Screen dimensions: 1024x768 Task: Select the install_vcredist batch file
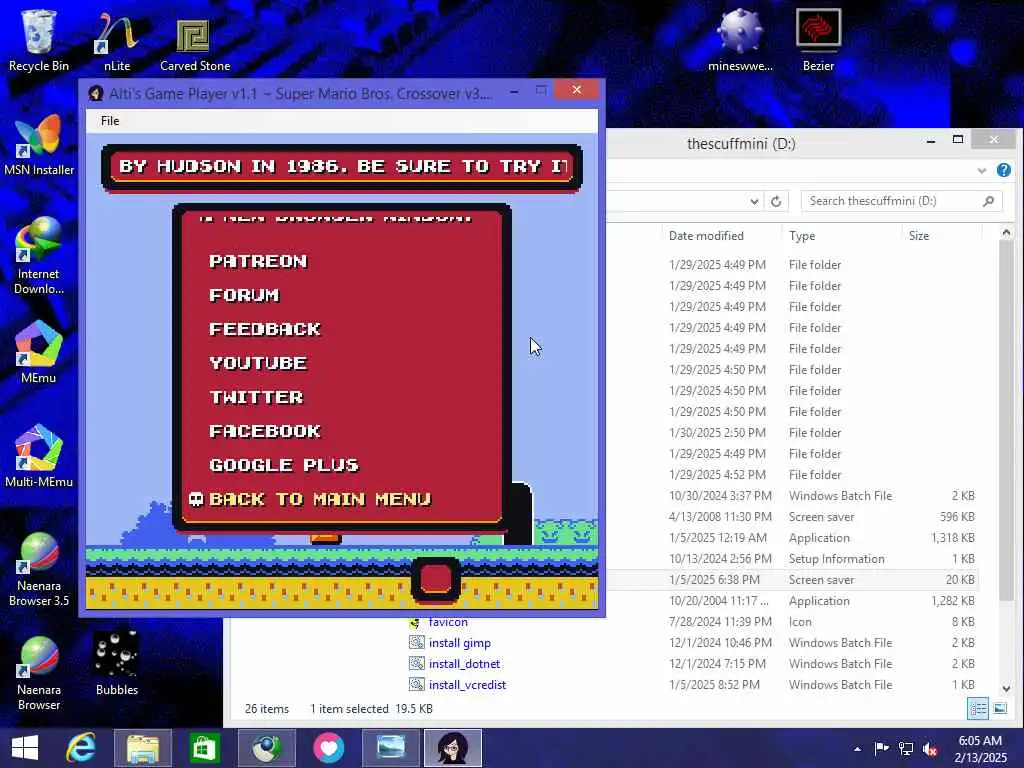(467, 684)
